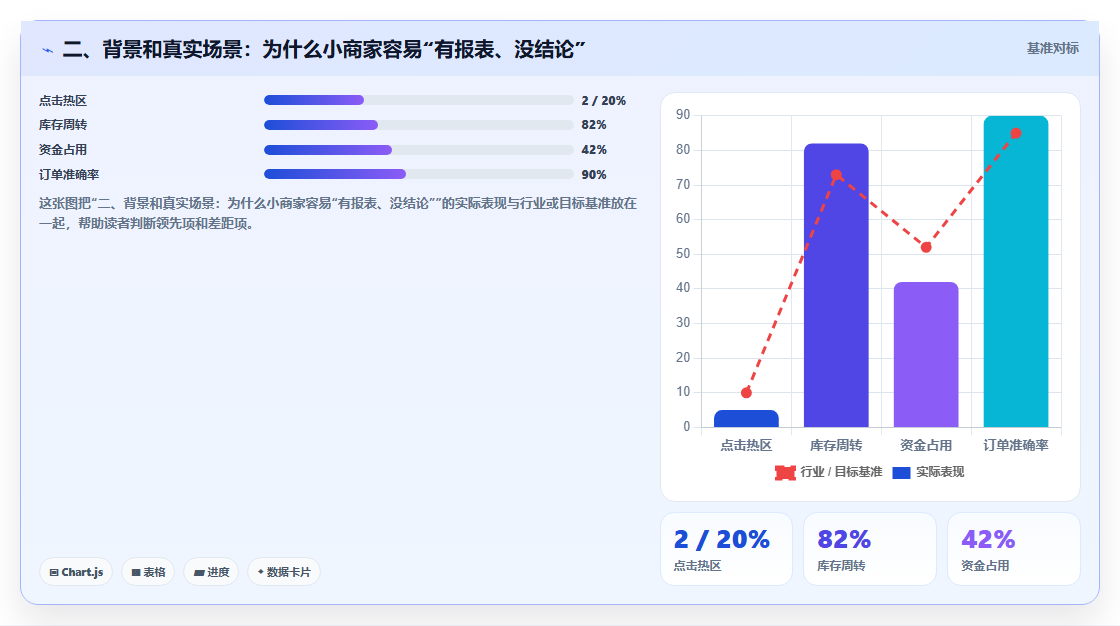The image size is (1120, 626).
Task: Click the 库存周转 bar in chart
Action: [836, 286]
